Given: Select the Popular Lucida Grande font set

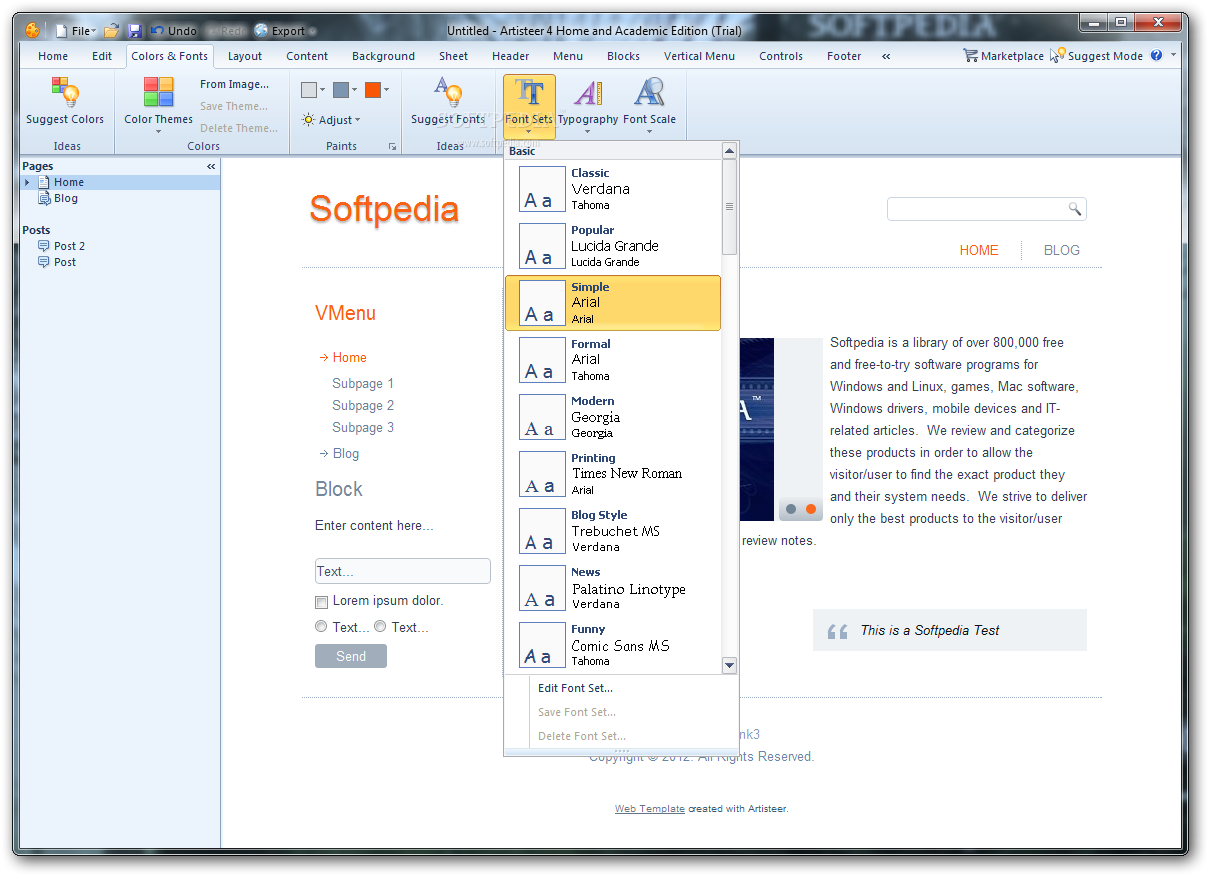Looking at the screenshot, I should [x=612, y=246].
